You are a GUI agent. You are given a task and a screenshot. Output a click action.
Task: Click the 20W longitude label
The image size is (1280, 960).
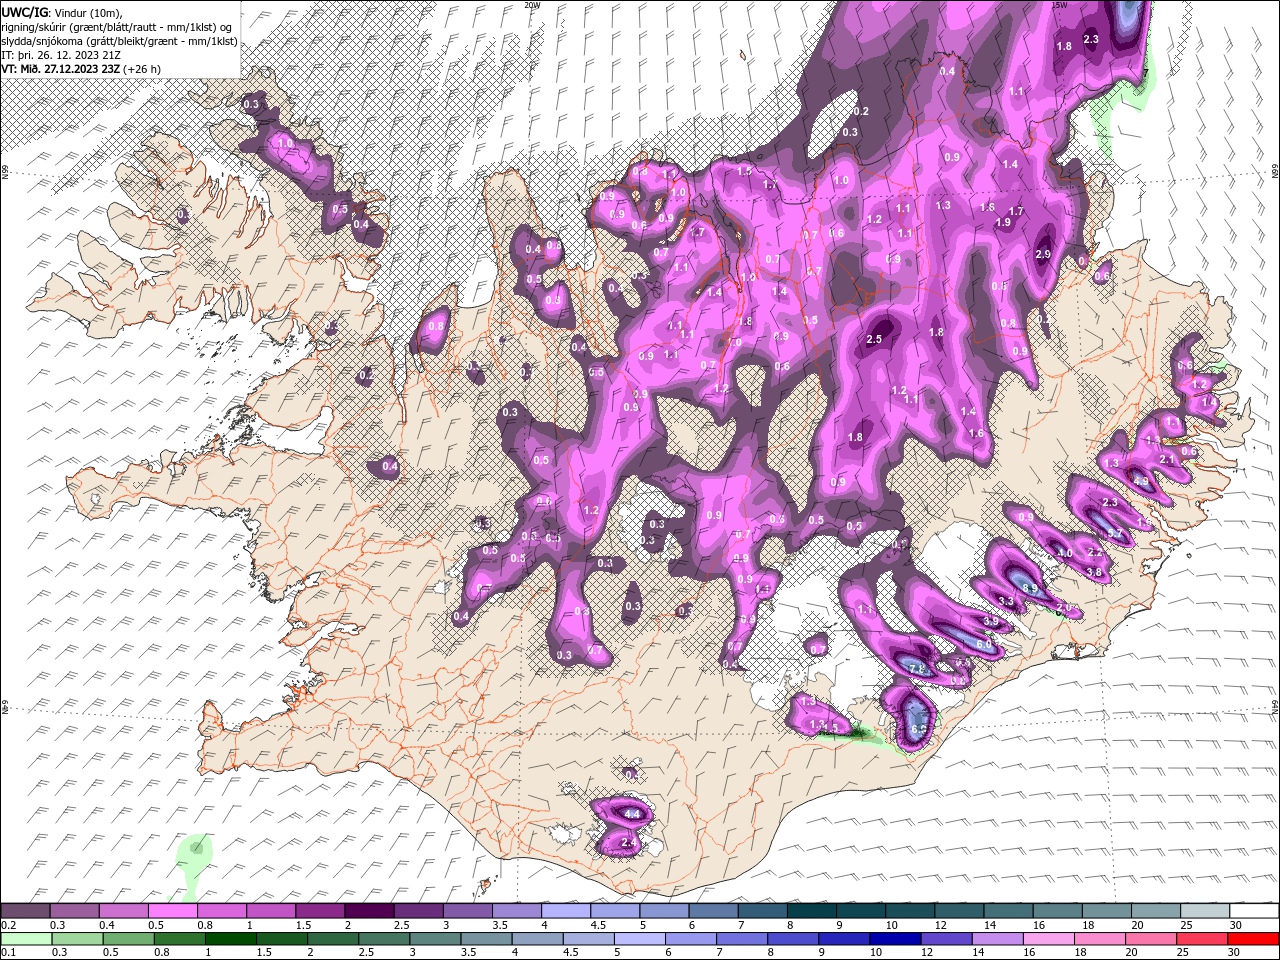[x=532, y=5]
